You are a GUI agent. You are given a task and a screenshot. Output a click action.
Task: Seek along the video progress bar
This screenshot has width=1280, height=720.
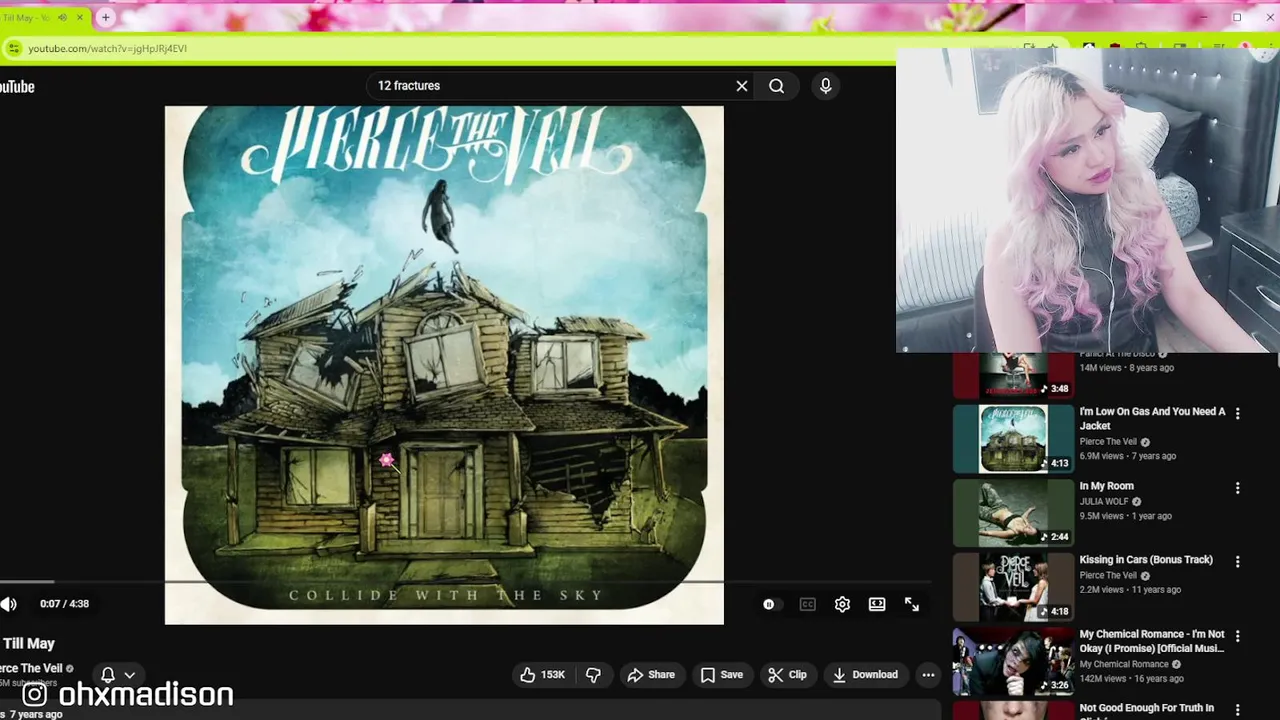point(465,581)
